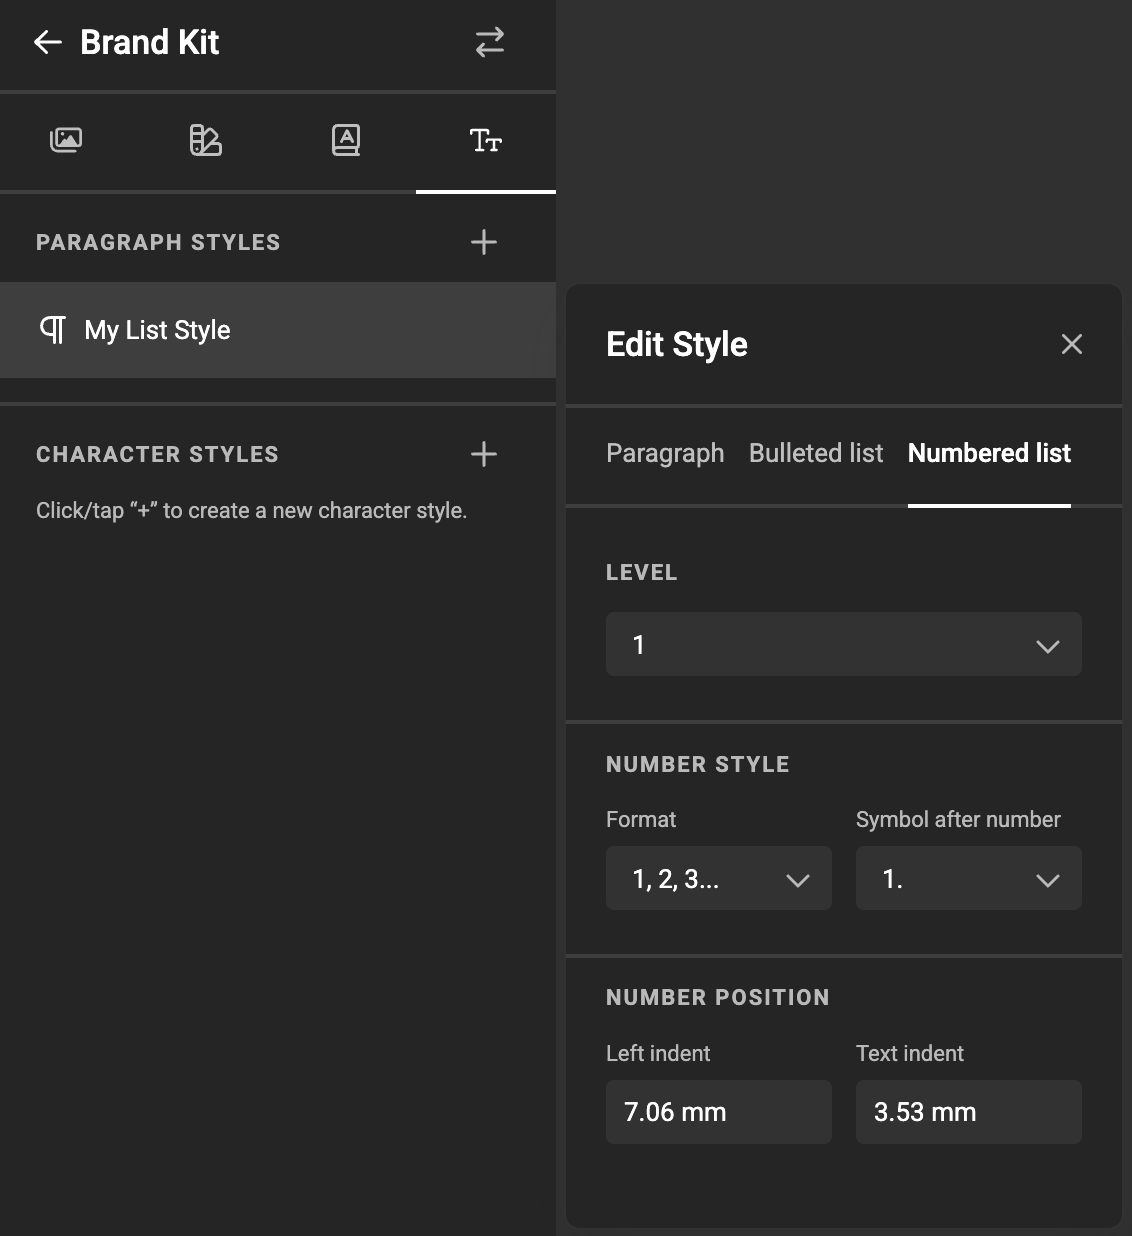Select the Numbered list tab
Image resolution: width=1132 pixels, height=1236 pixels.
[x=989, y=453]
